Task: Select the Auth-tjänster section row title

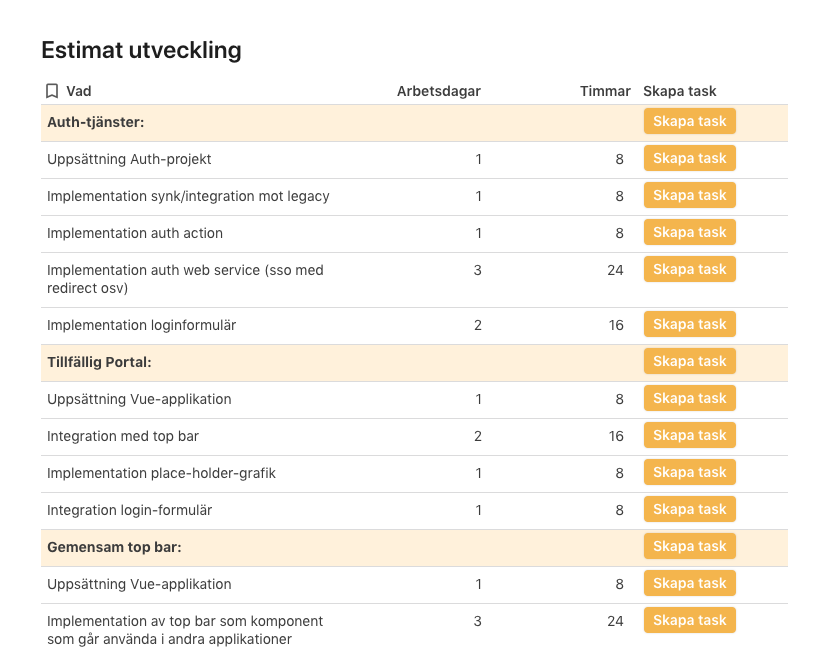Action: tap(96, 122)
